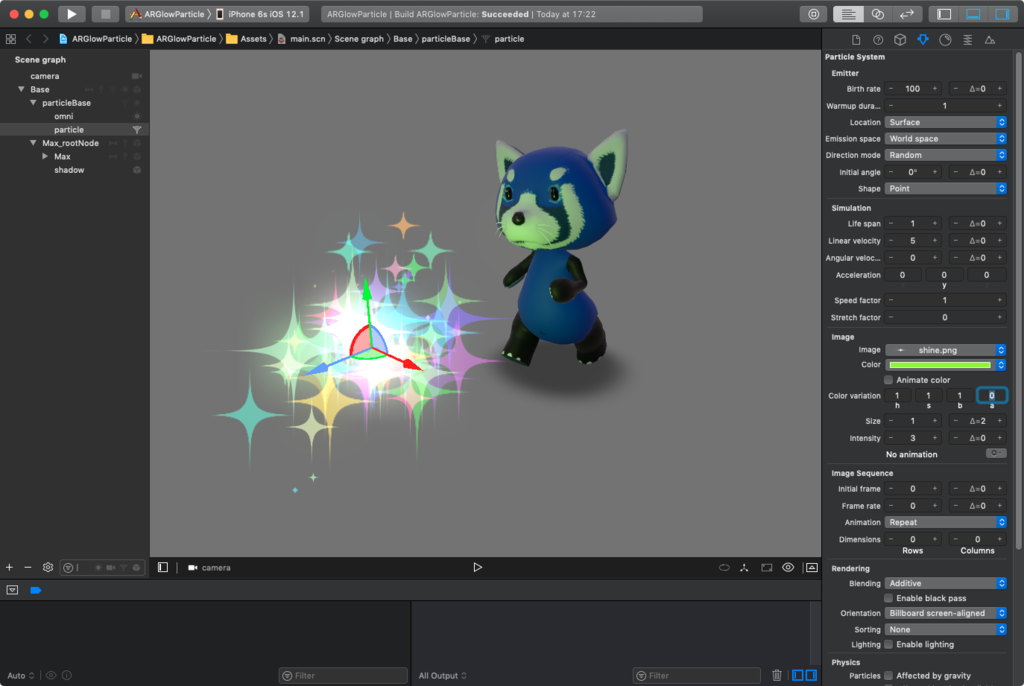The height and width of the screenshot is (686, 1024).
Task: Click the green particle color swatch
Action: (940, 365)
